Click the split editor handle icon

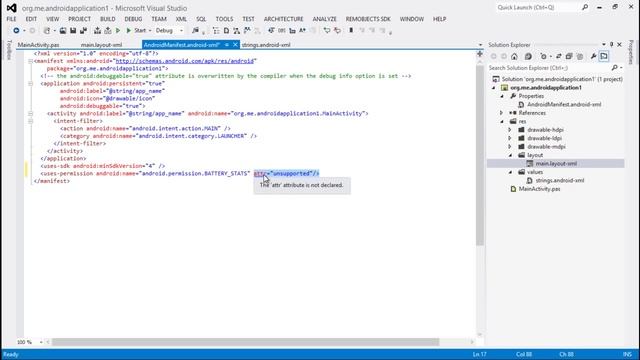tap(480, 53)
